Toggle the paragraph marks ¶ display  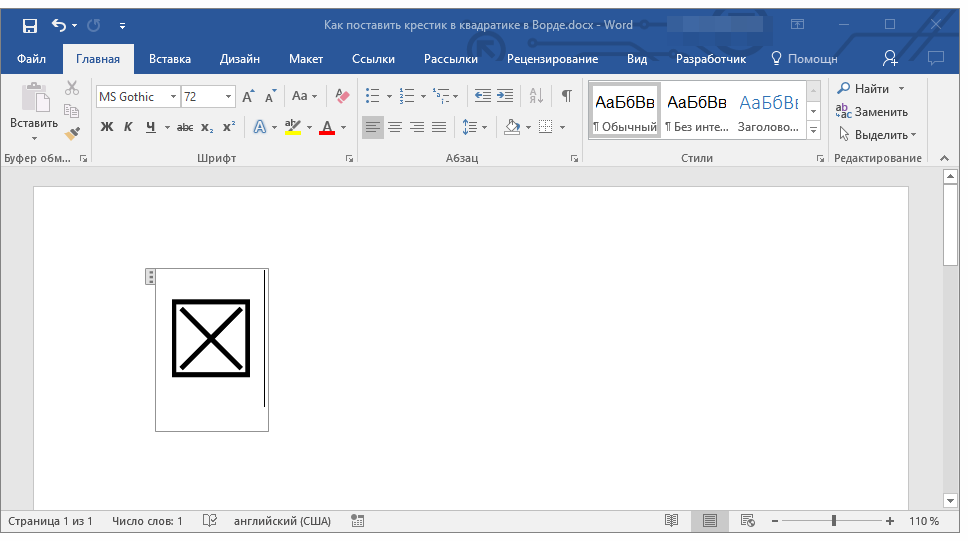tap(567, 96)
